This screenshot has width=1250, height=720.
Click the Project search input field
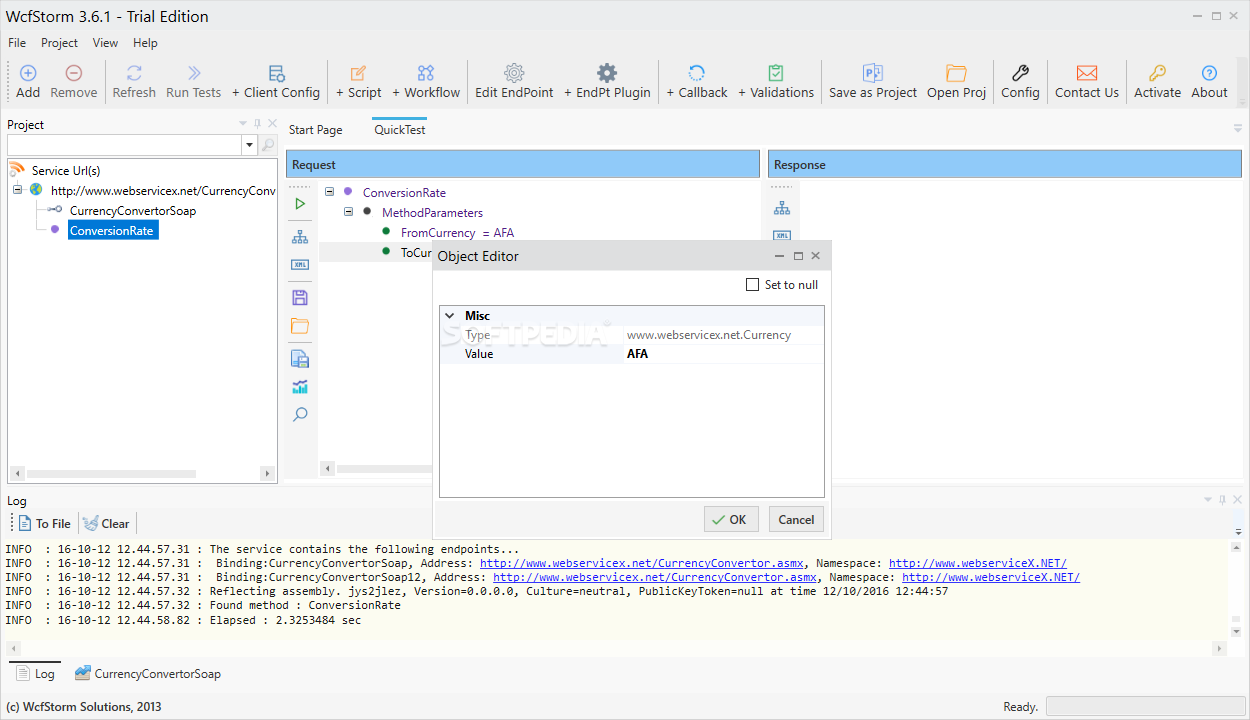click(x=124, y=146)
